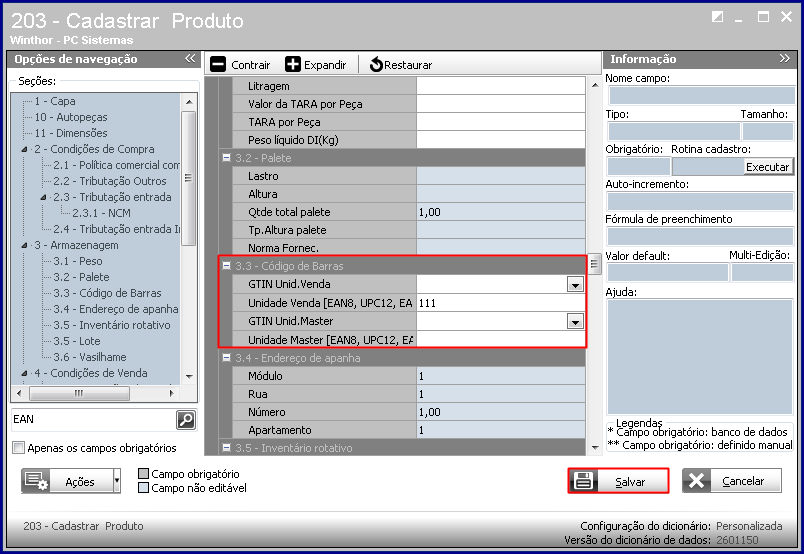Click the Apartamento value field
804x554 pixels.
[x=500, y=430]
